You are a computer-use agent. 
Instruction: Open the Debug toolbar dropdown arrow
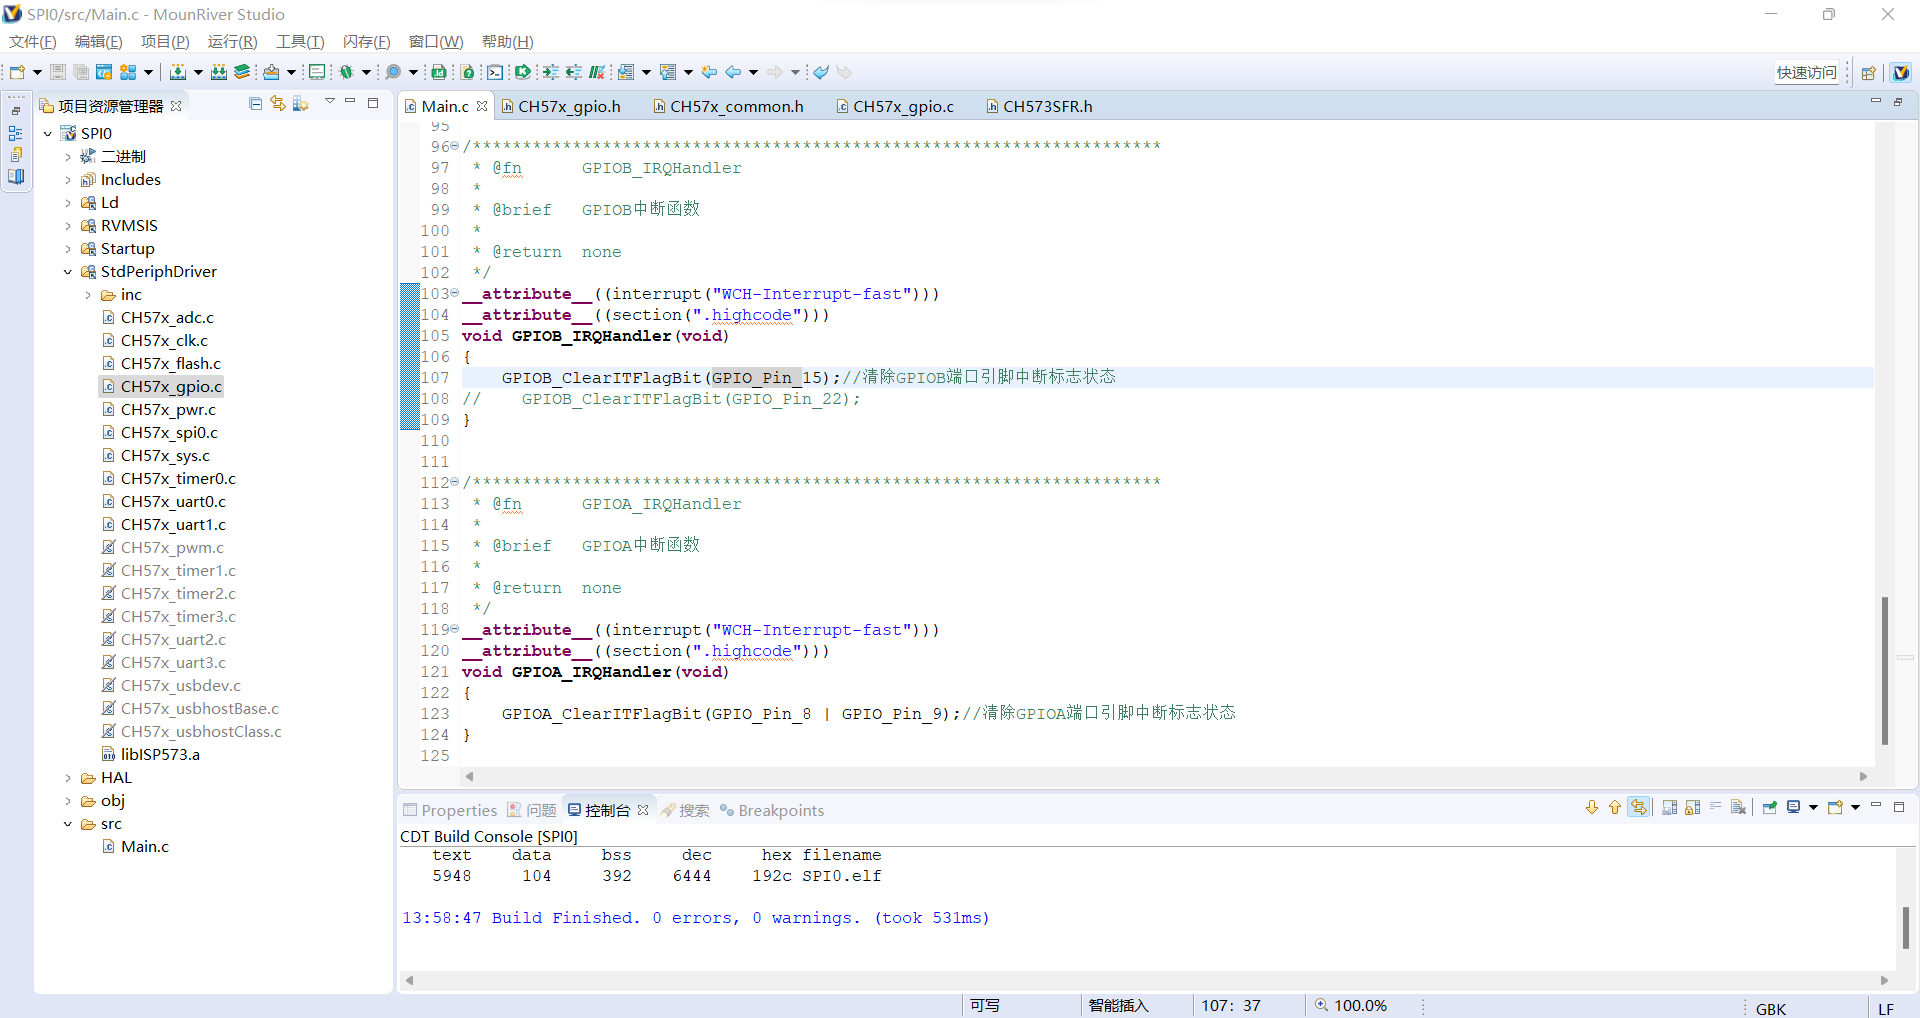pyautogui.click(x=366, y=72)
